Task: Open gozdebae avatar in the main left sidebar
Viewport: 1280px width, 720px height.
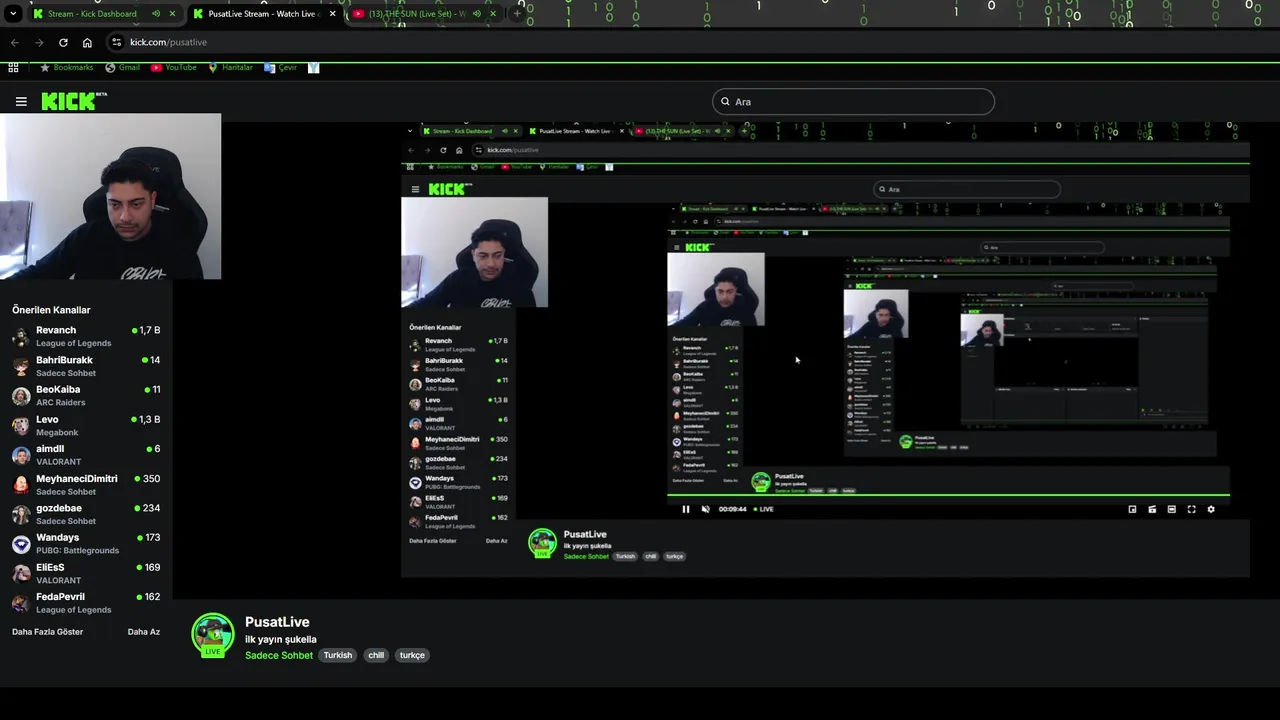Action: click(x=20, y=514)
